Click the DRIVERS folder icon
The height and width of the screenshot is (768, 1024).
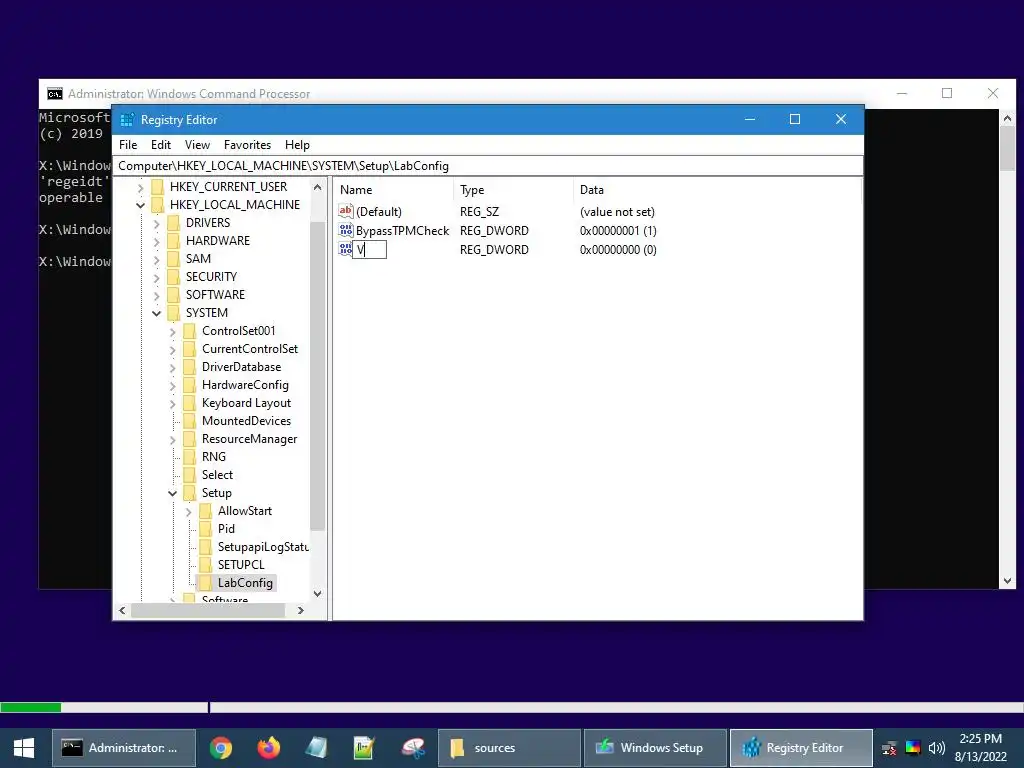tap(174, 223)
